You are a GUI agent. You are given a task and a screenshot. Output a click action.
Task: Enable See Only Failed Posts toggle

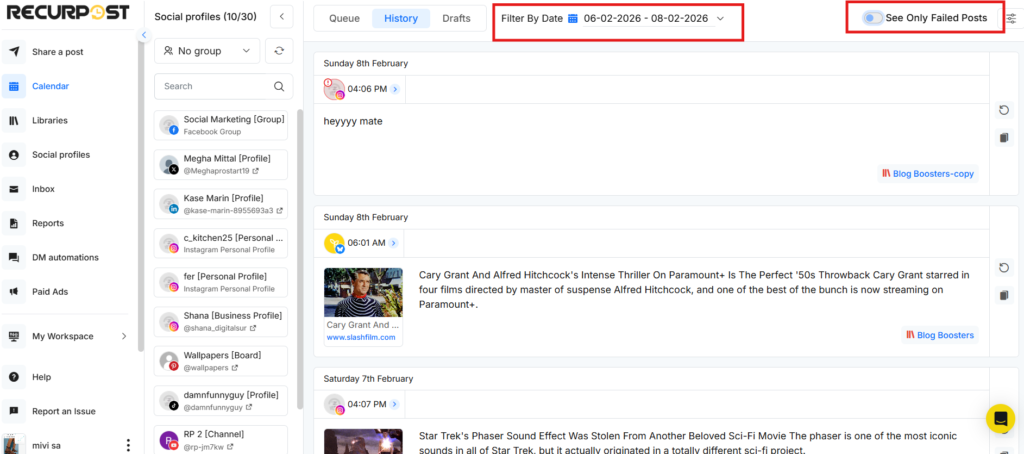pos(872,18)
